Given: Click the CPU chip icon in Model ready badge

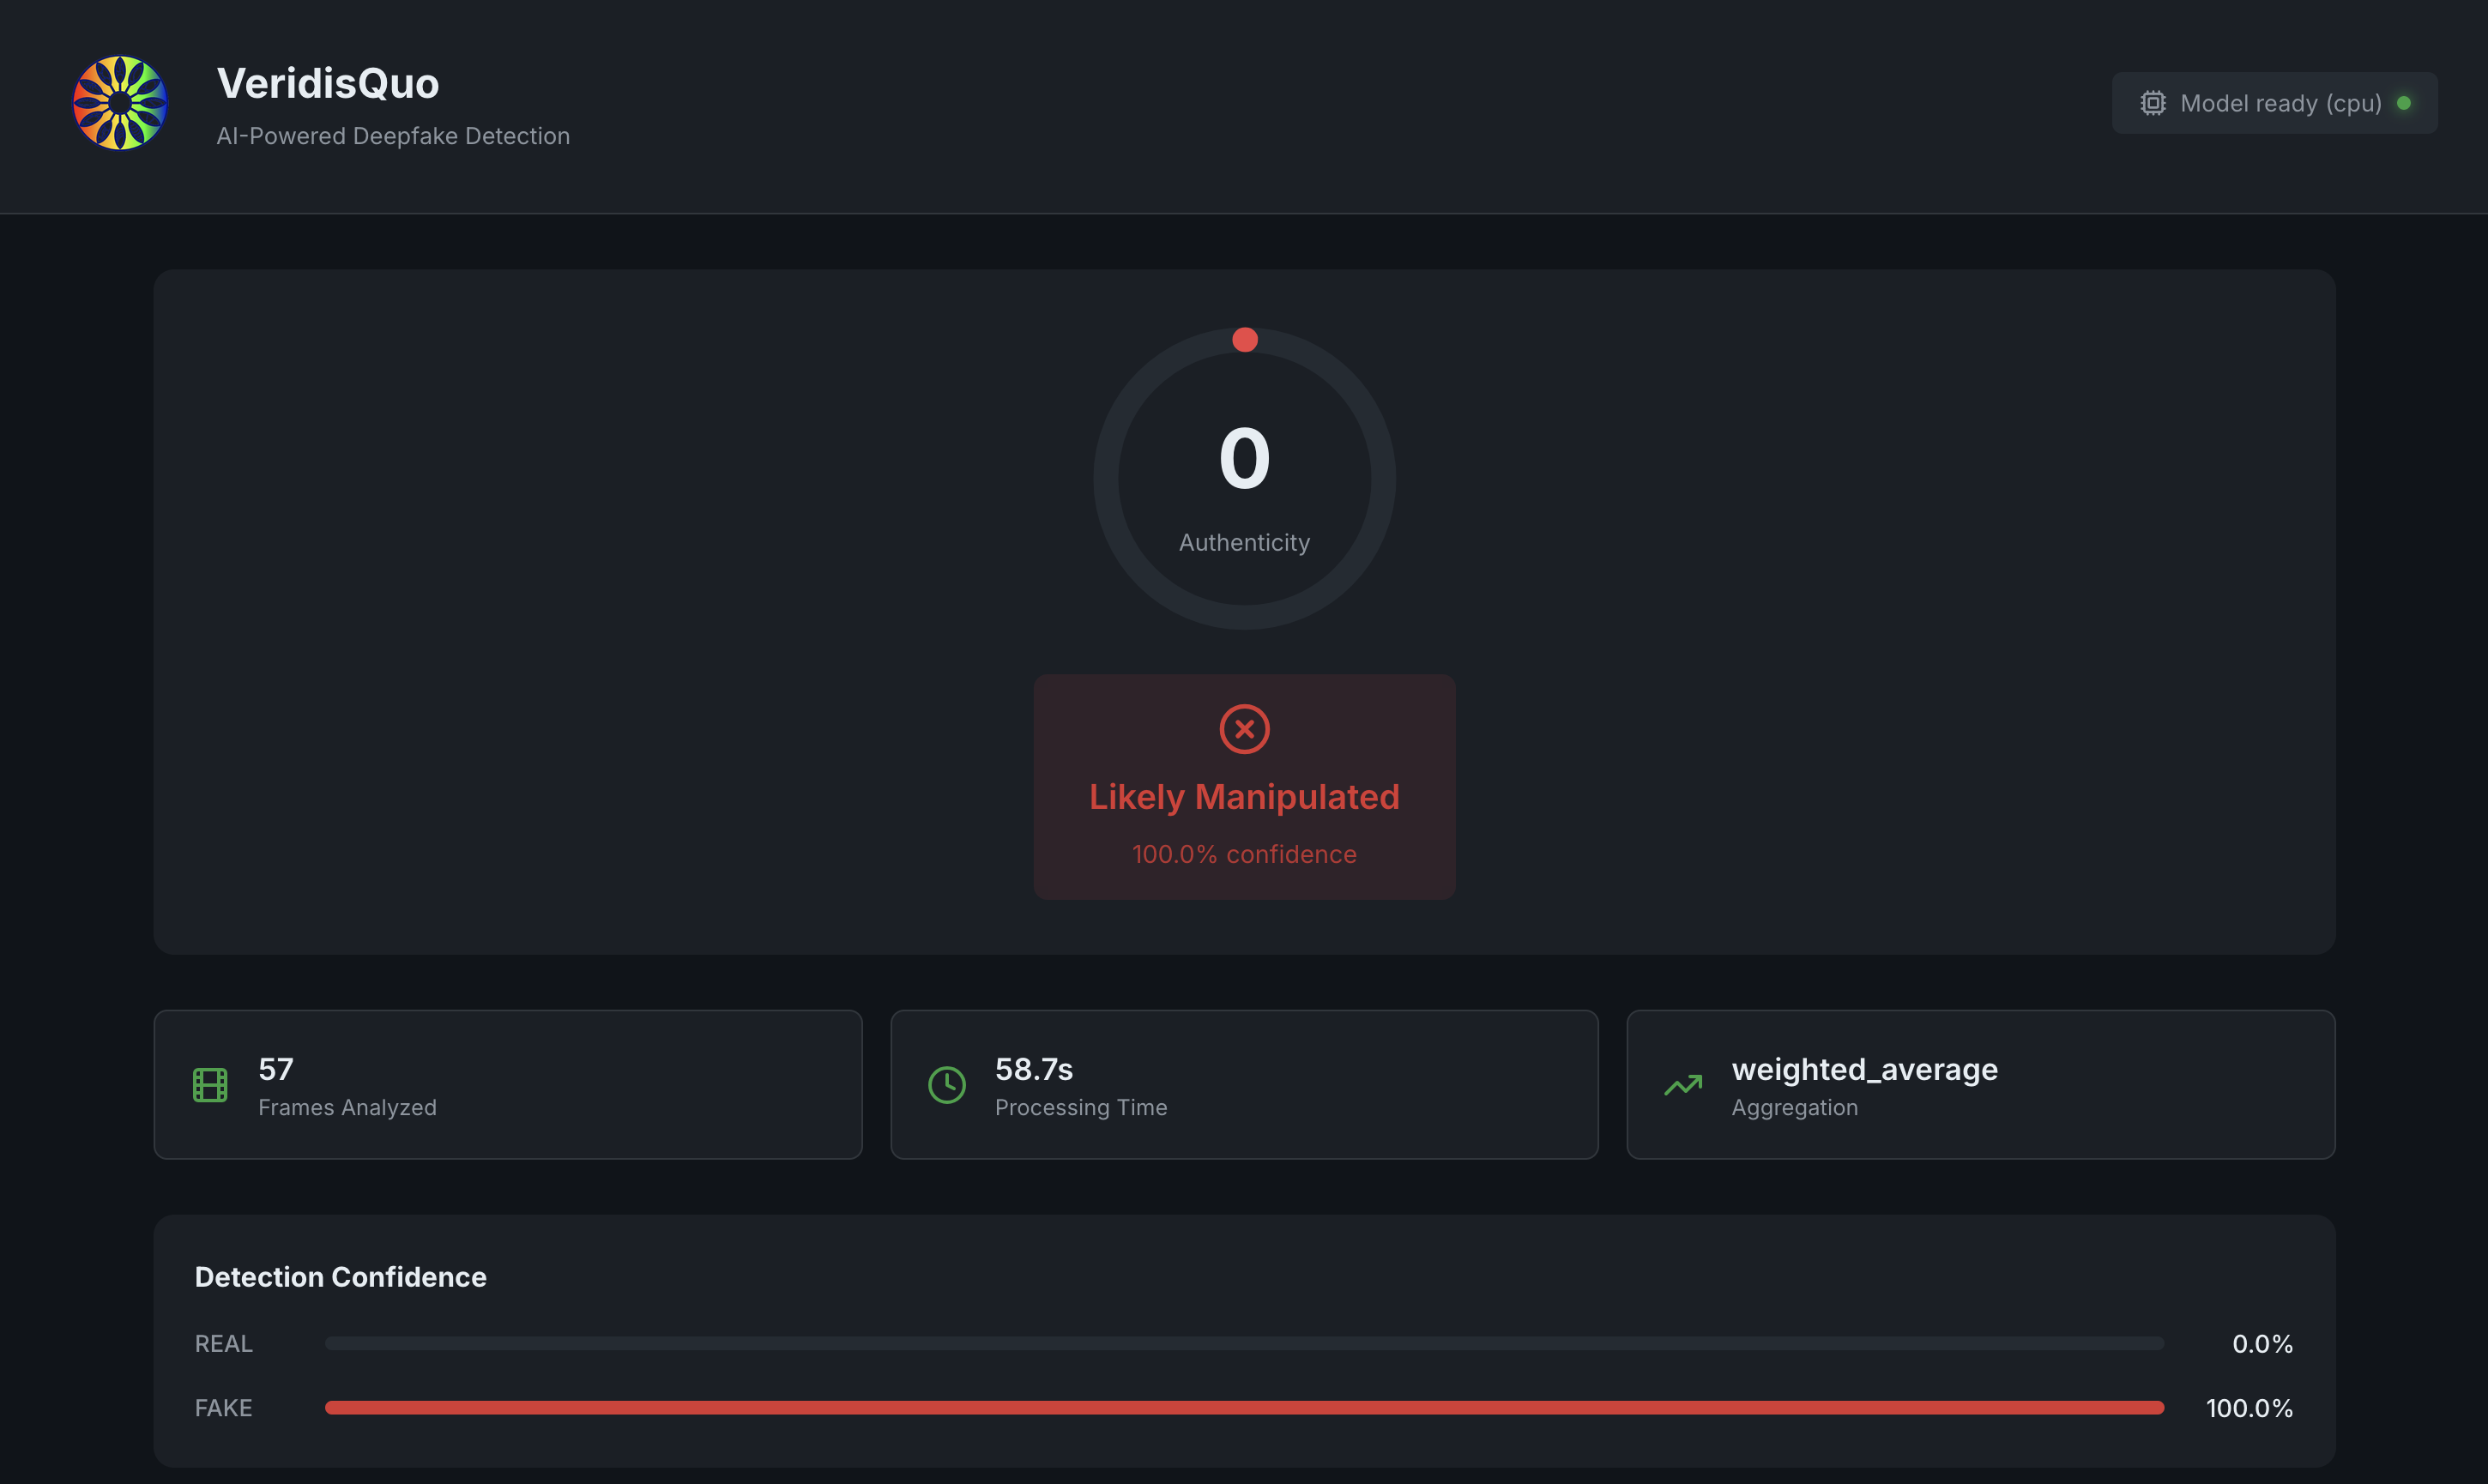Looking at the screenshot, I should [2152, 103].
